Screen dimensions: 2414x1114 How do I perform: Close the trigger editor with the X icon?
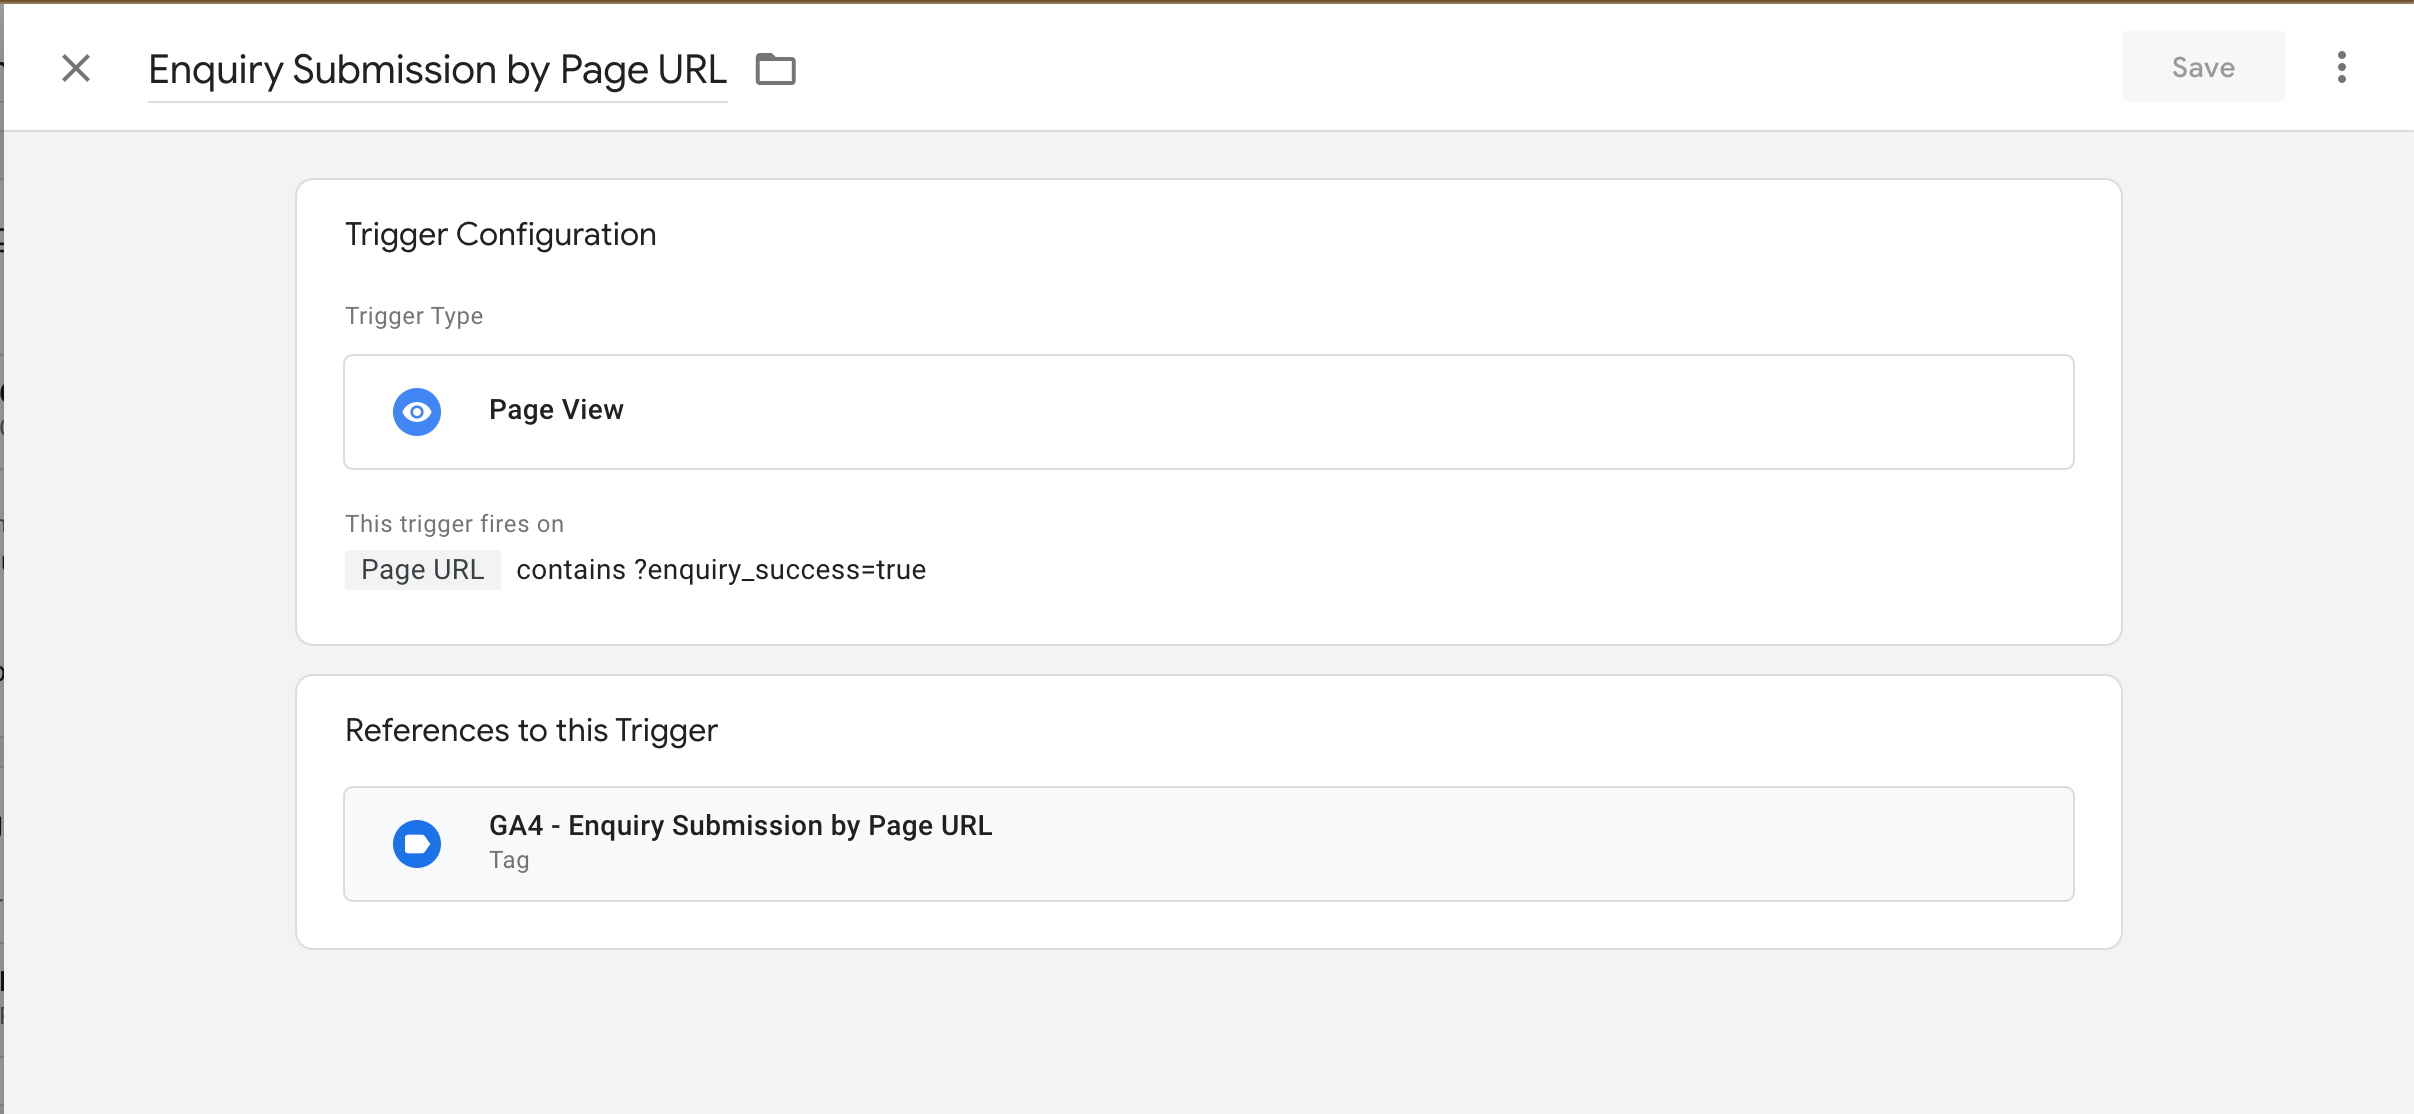tap(76, 68)
